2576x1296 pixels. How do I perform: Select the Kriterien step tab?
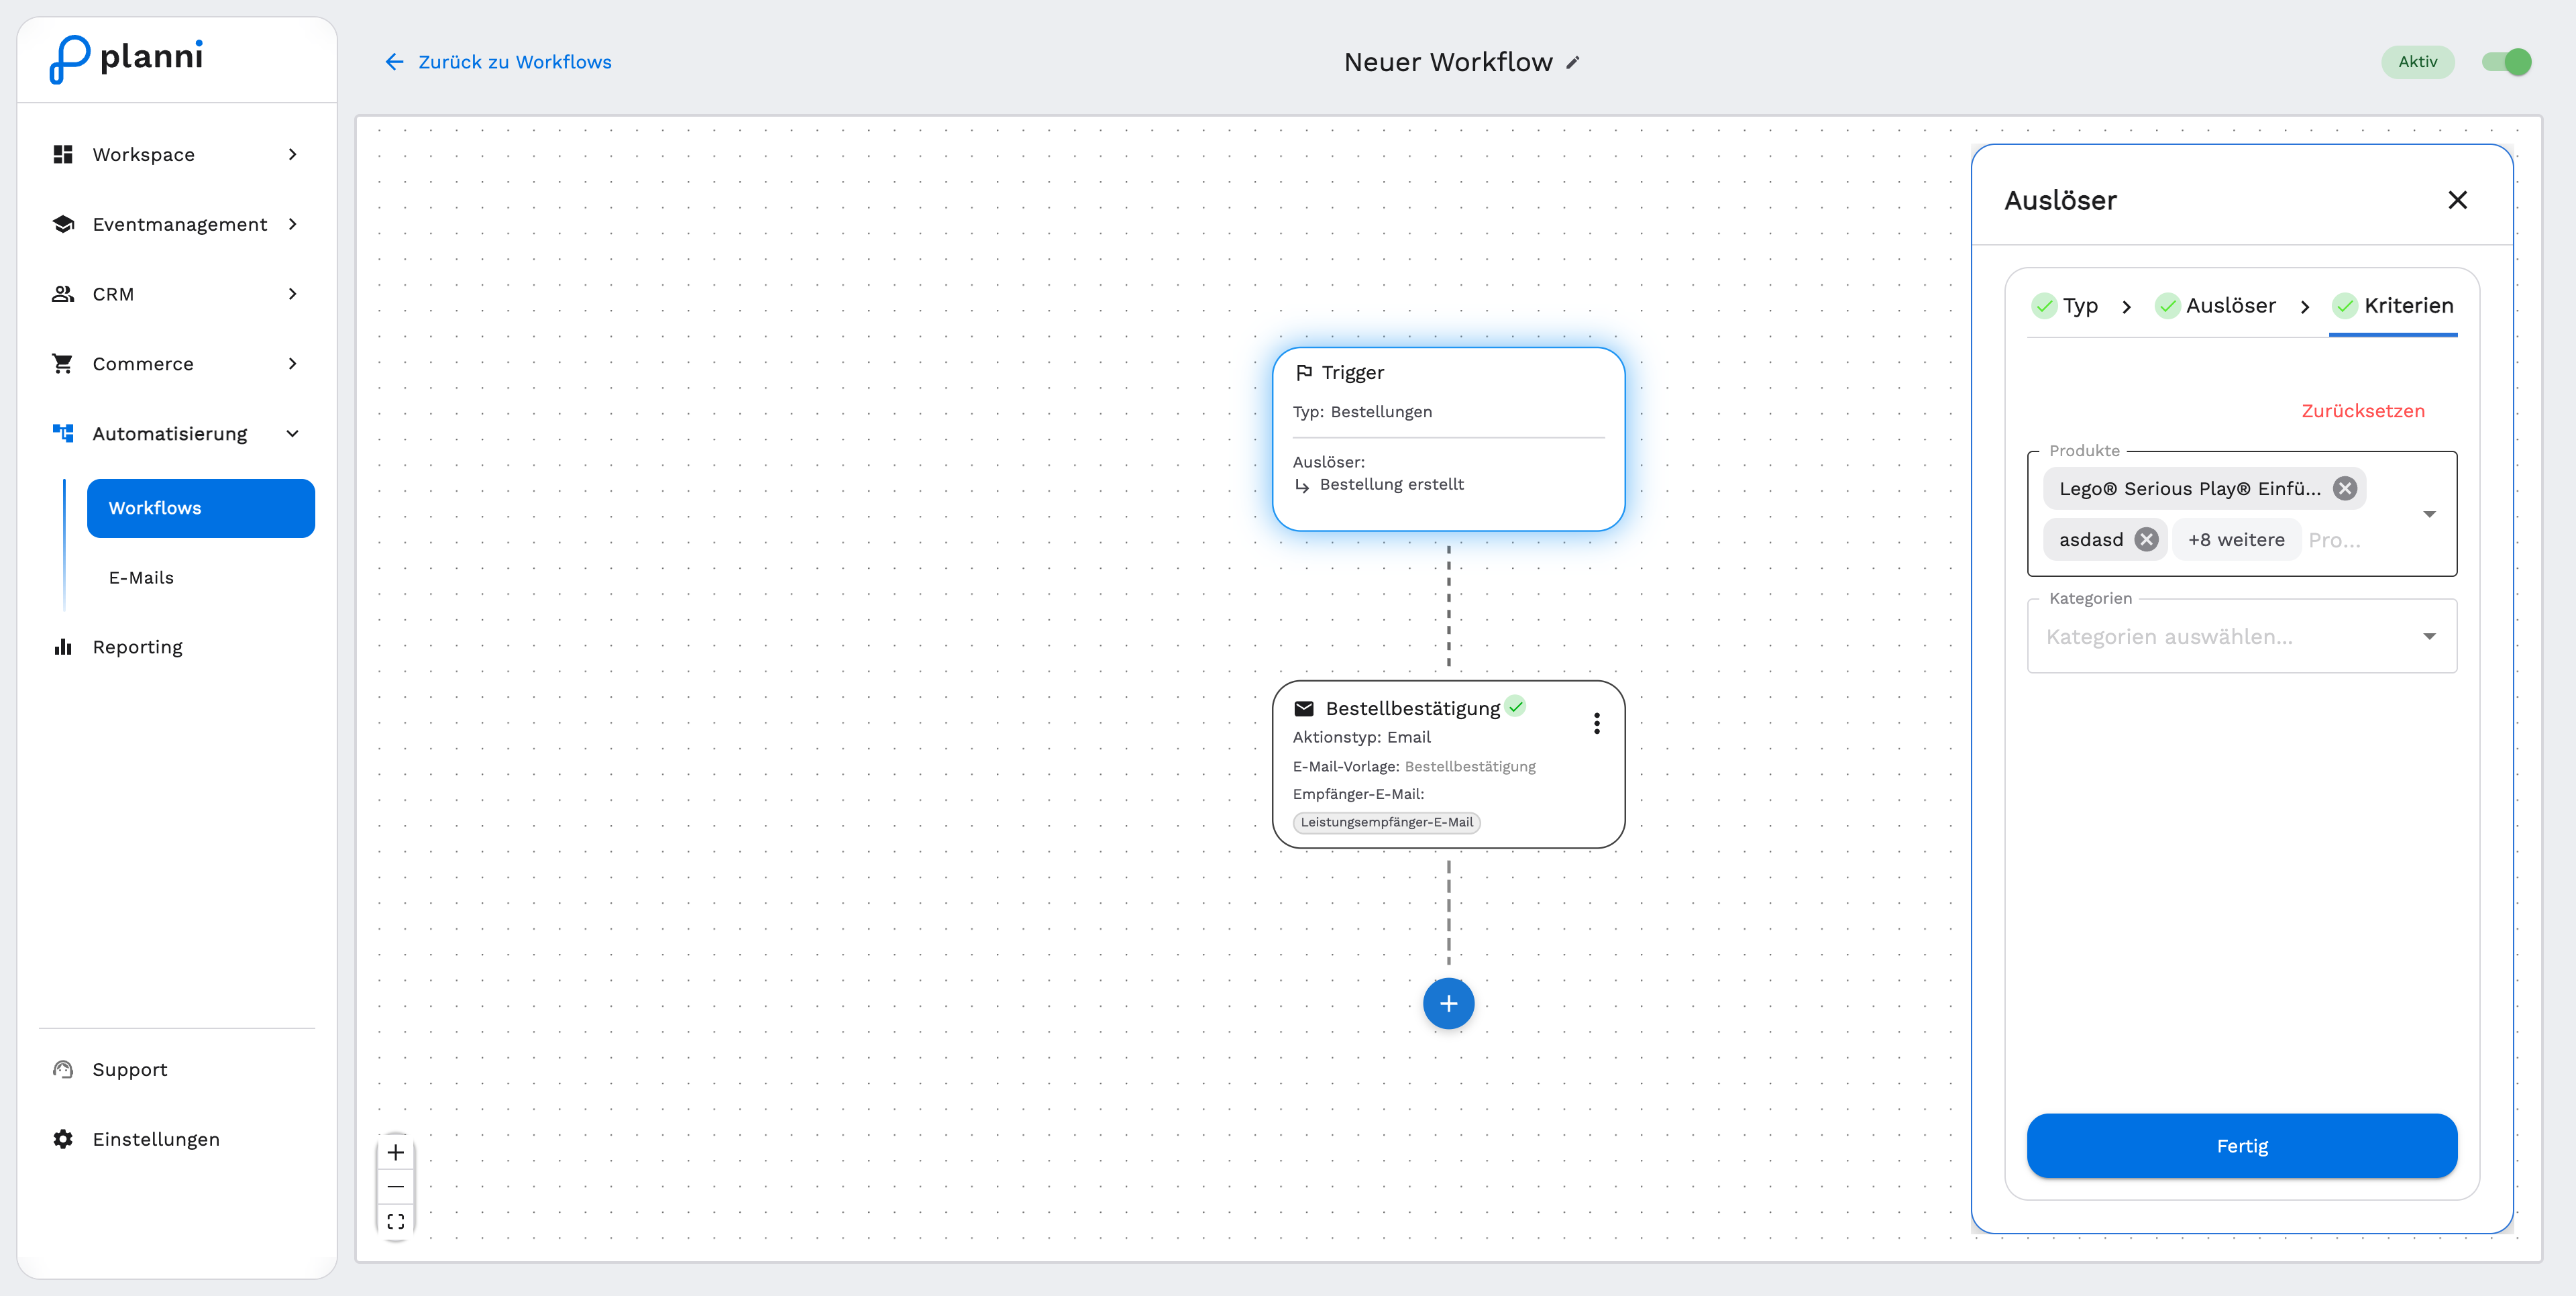(x=2393, y=306)
